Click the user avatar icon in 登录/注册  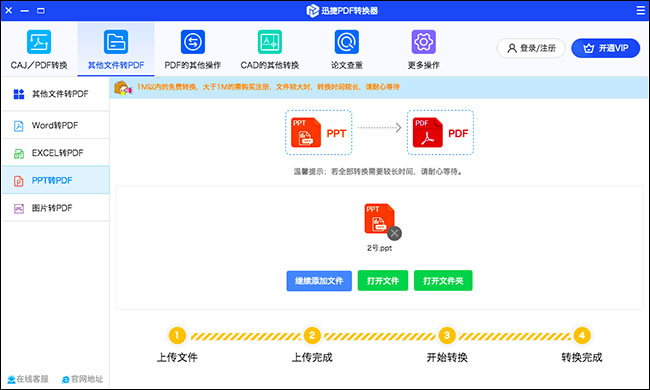click(x=512, y=48)
